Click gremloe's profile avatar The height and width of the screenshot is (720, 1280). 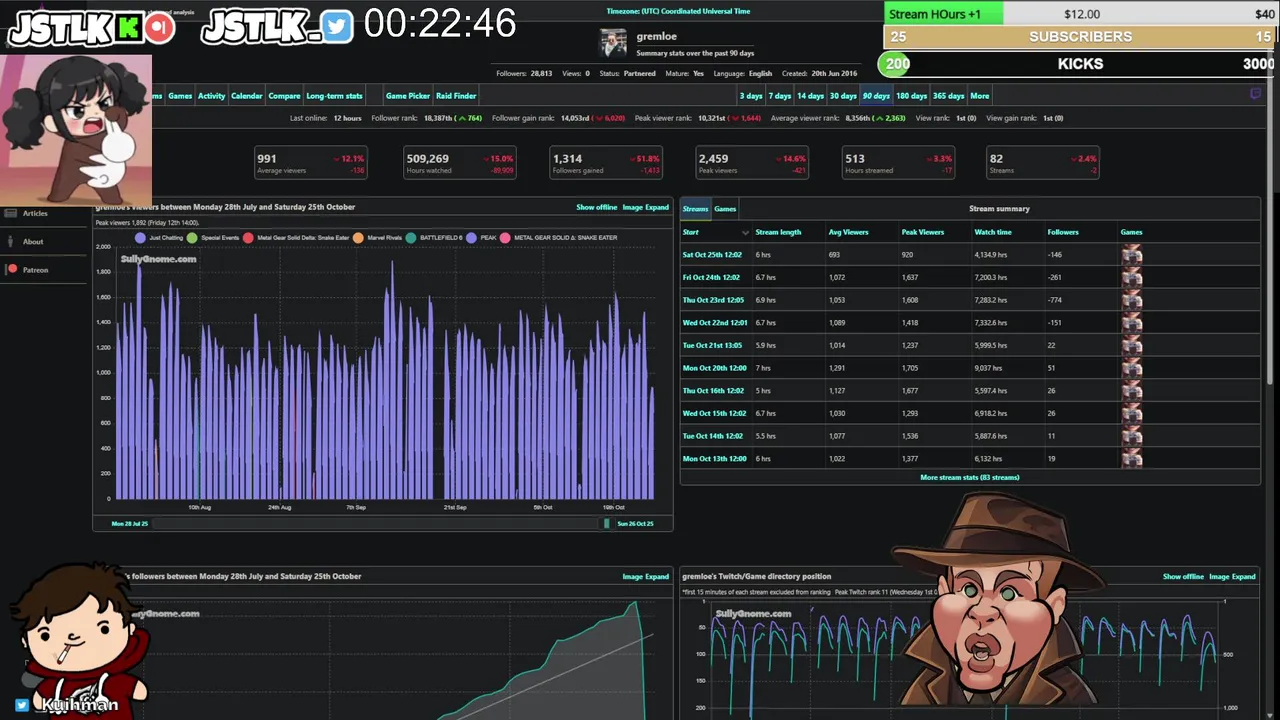(613, 42)
